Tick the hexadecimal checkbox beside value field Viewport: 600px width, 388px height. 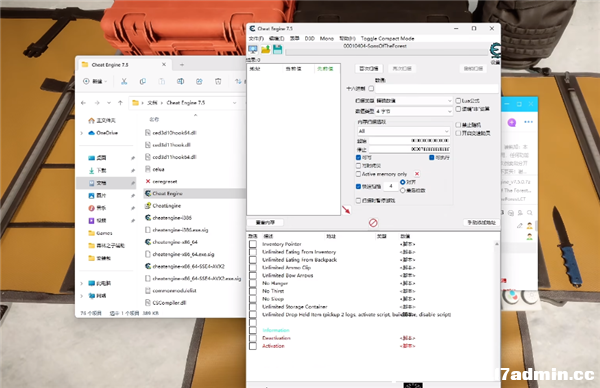371,88
